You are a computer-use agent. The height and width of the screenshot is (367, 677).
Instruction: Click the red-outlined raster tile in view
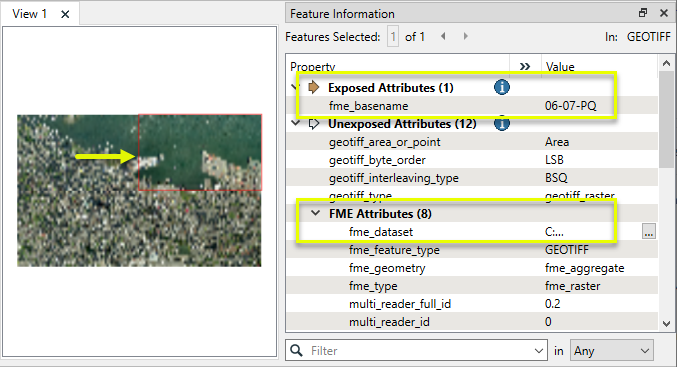(x=200, y=152)
